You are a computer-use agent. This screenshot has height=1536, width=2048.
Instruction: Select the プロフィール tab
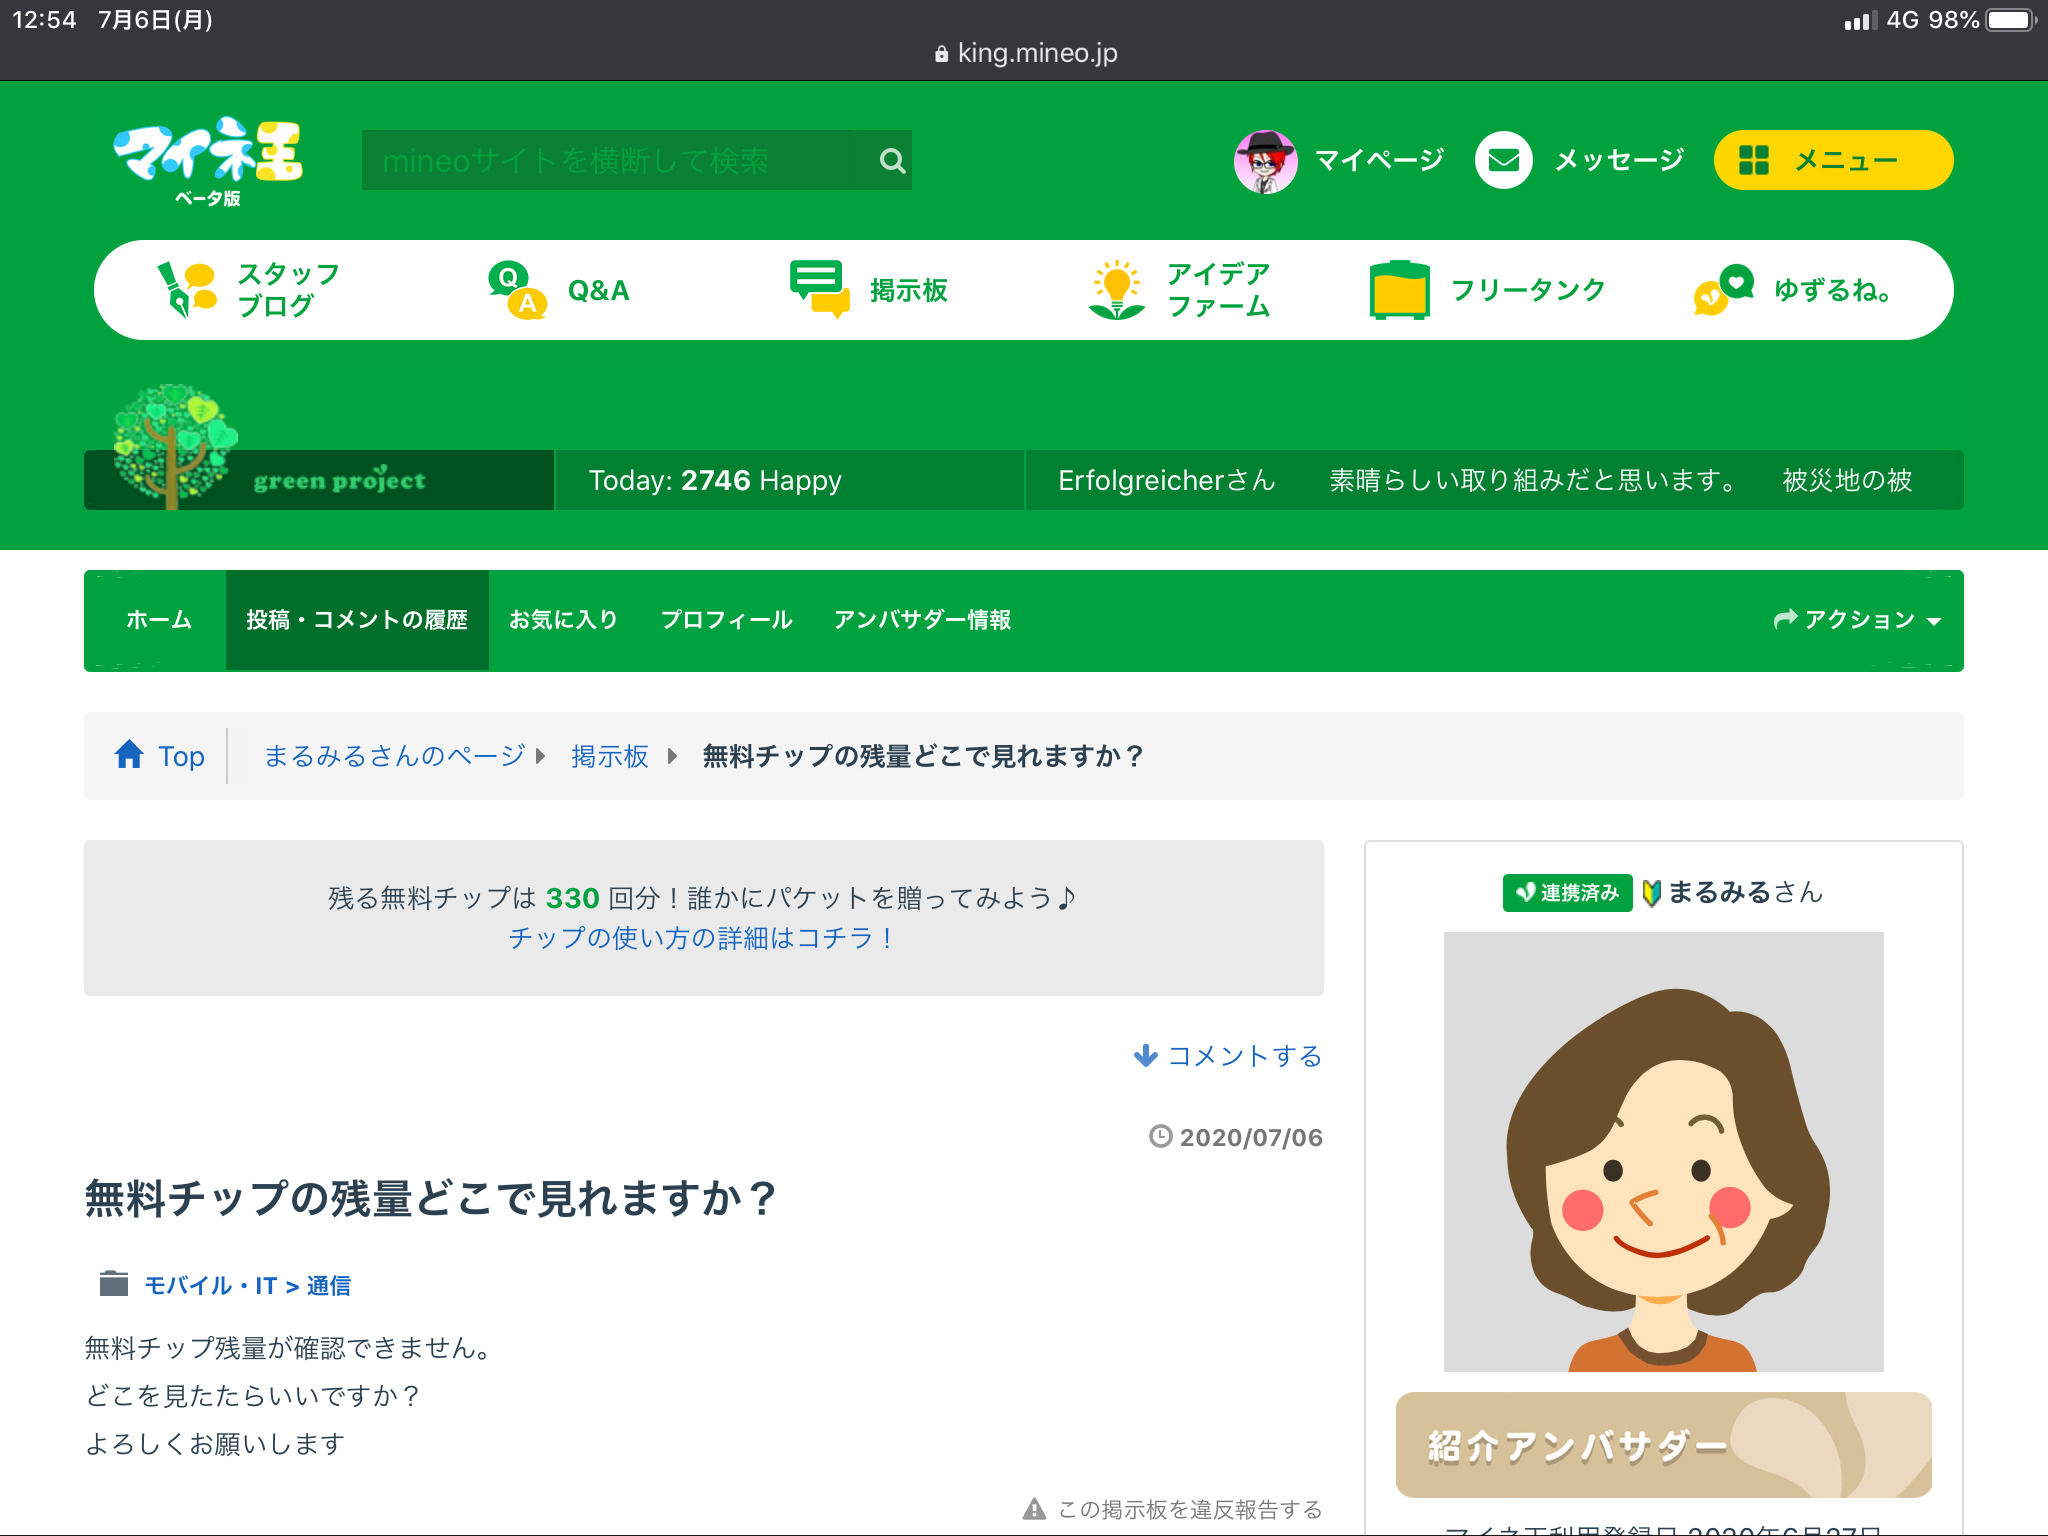[x=726, y=620]
